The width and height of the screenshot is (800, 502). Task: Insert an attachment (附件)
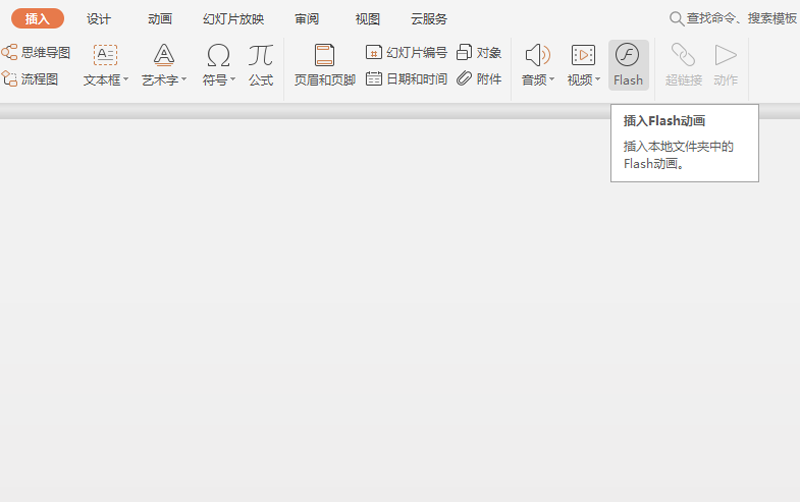[479, 79]
